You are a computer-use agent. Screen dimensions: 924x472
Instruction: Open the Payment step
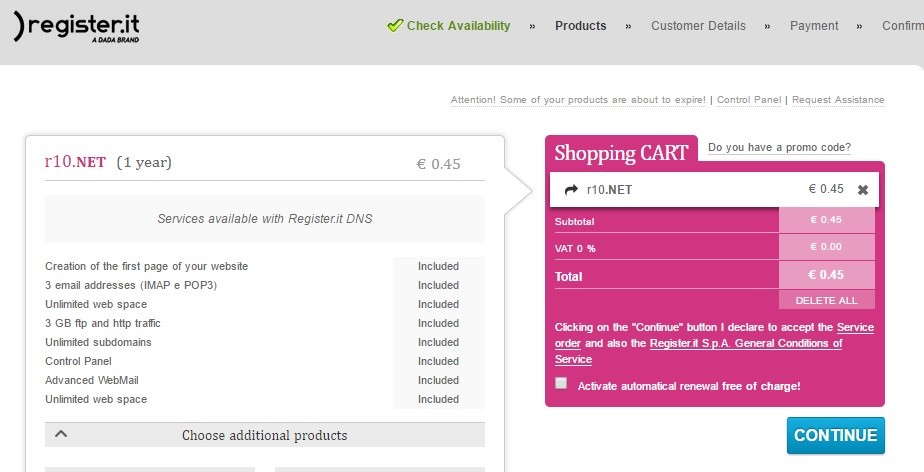click(x=814, y=26)
